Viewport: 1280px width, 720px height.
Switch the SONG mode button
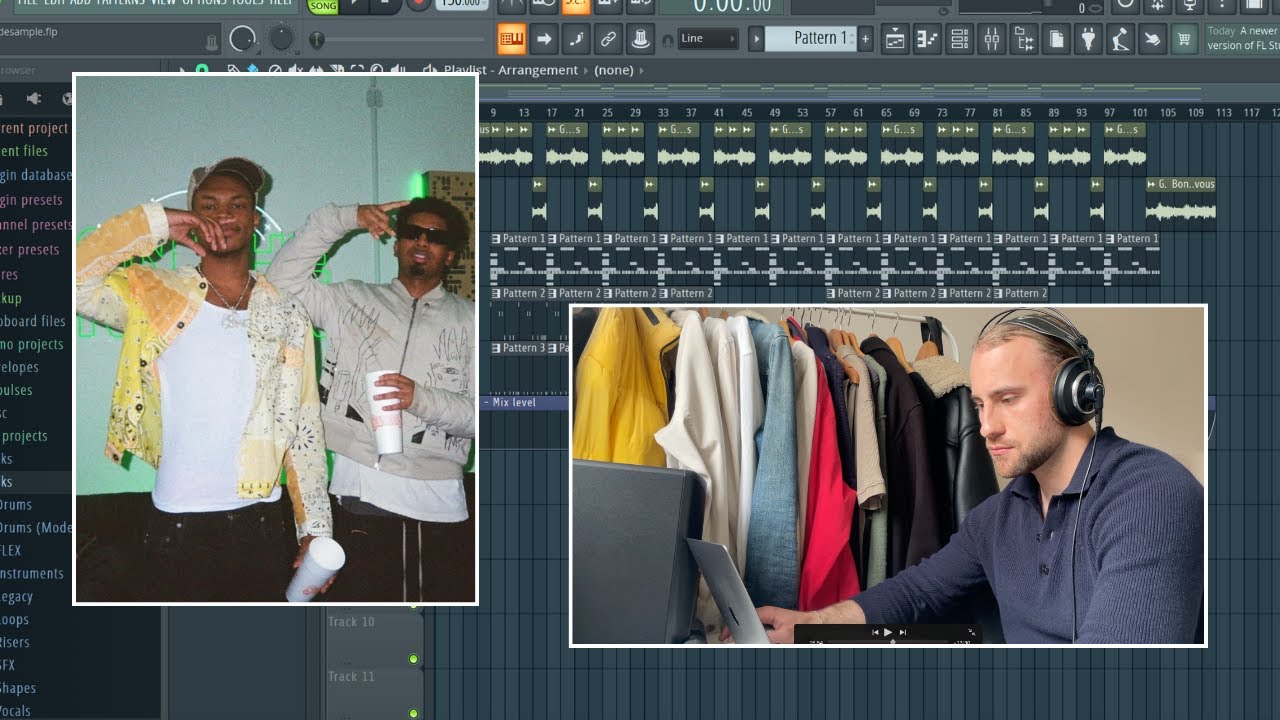click(323, 6)
